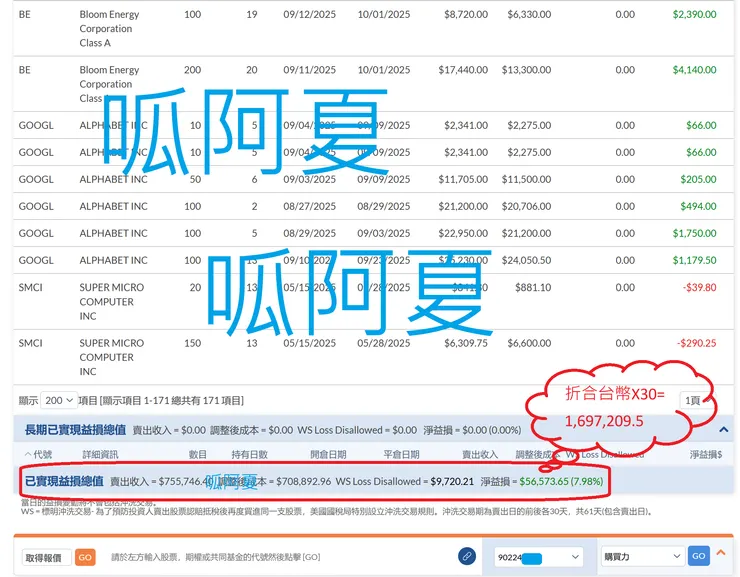
Task: Collapse the 長期已實現益損總值 section chevron
Action: [723, 430]
